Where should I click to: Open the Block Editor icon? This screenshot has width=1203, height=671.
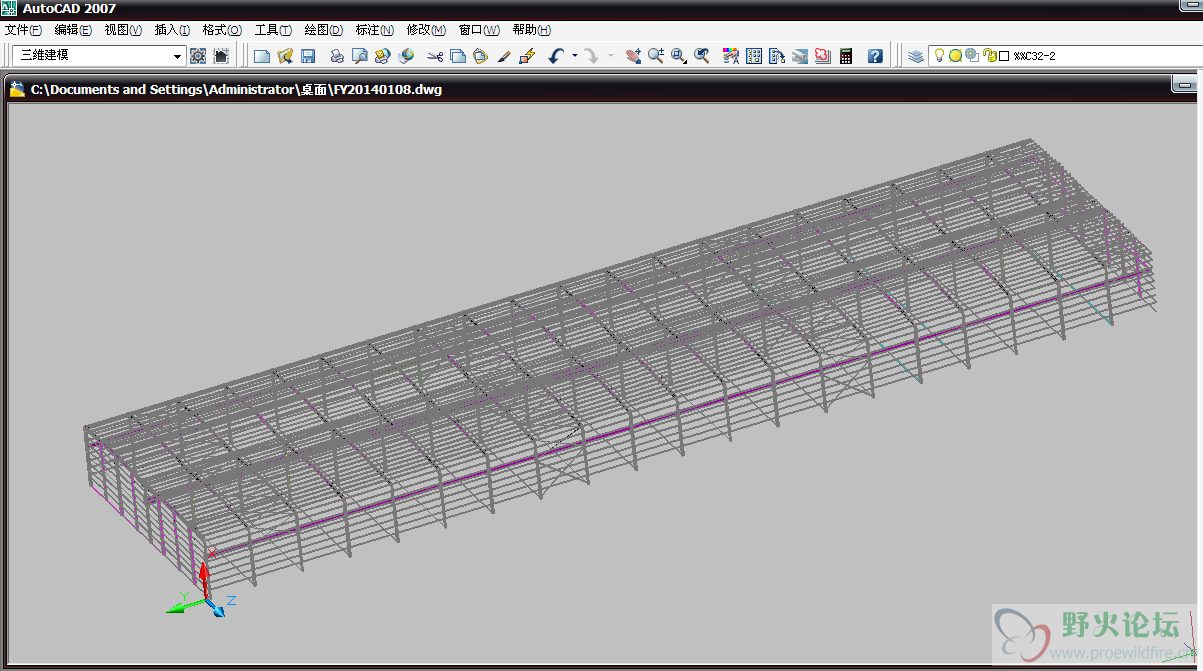(x=528, y=56)
